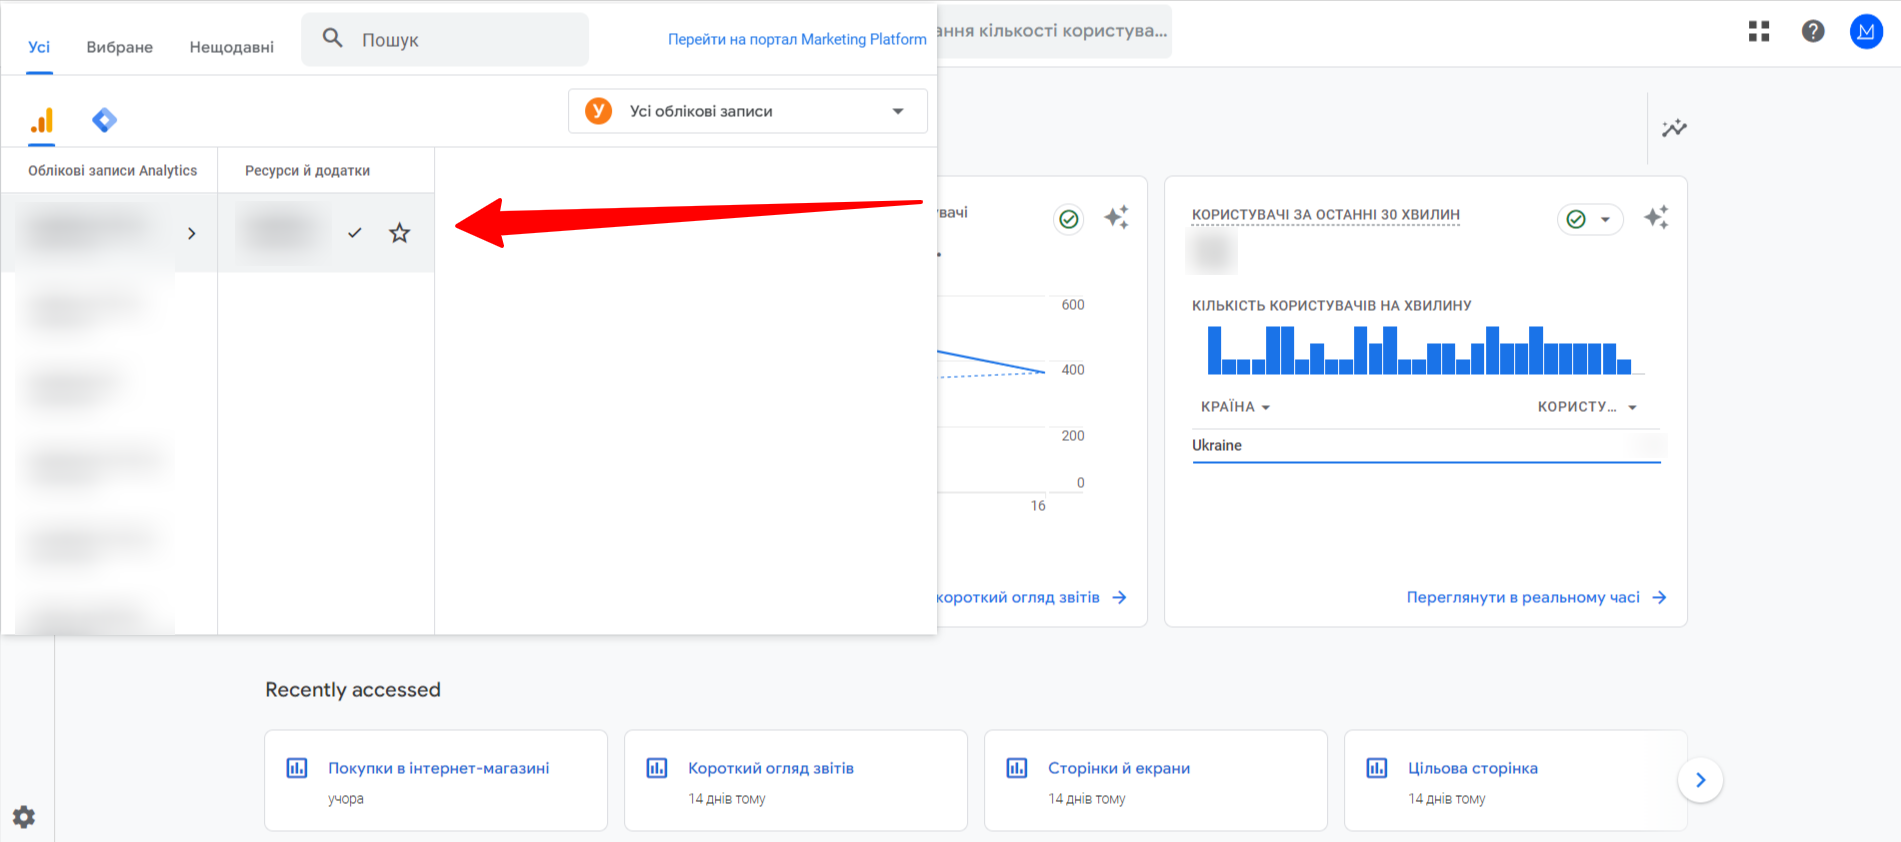
Task: Click the search magnifier icon
Action: pos(333,39)
